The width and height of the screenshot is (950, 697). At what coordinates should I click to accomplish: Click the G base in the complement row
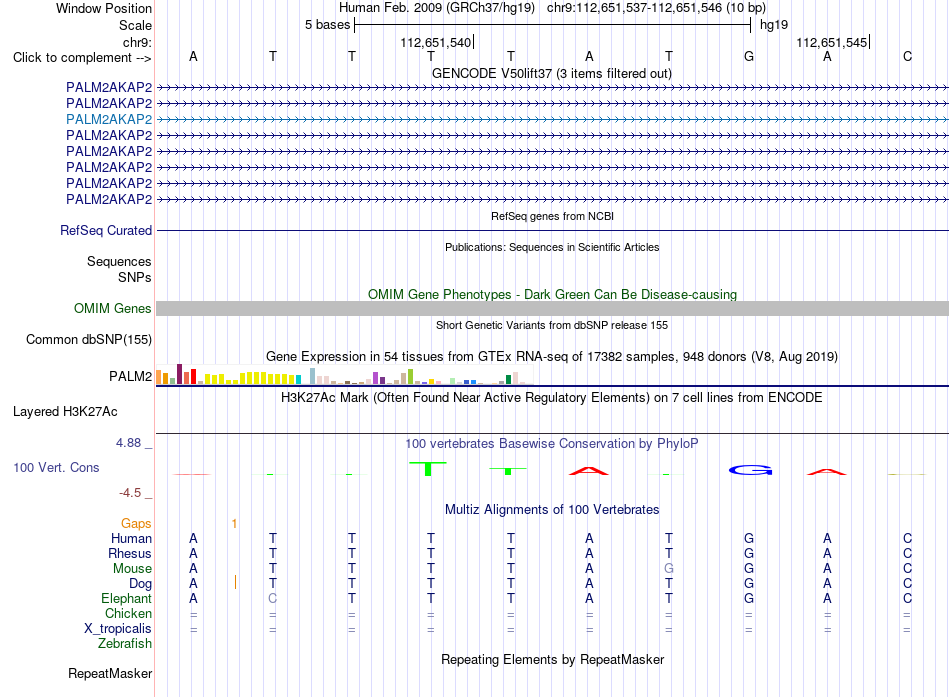click(749, 56)
